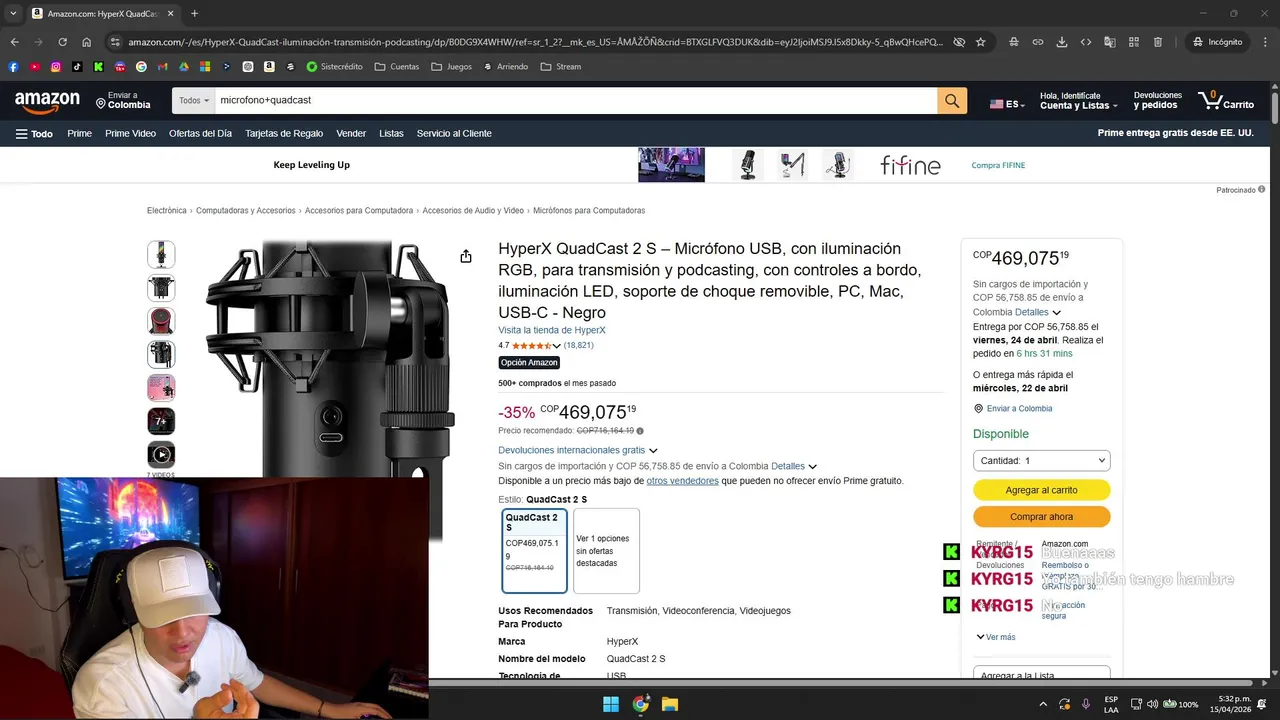1280x720 pixels.
Task: Open the Amazon bookmark icon
Action: point(269,67)
